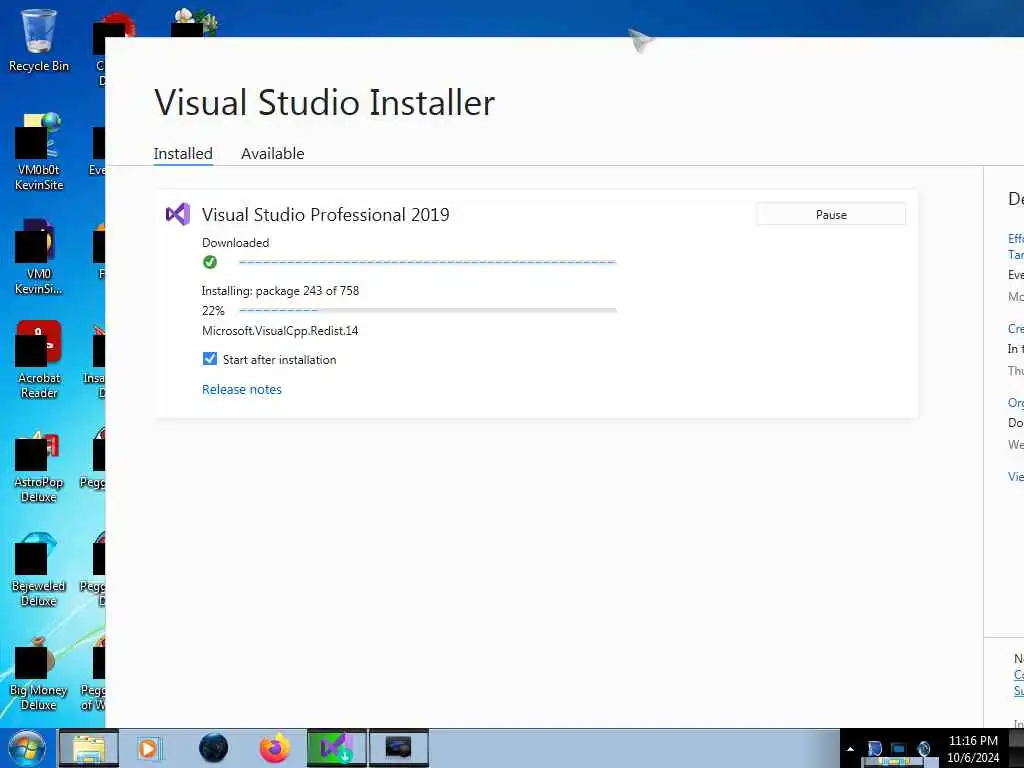
Task: Click the dark window taskbar button
Action: point(399,748)
